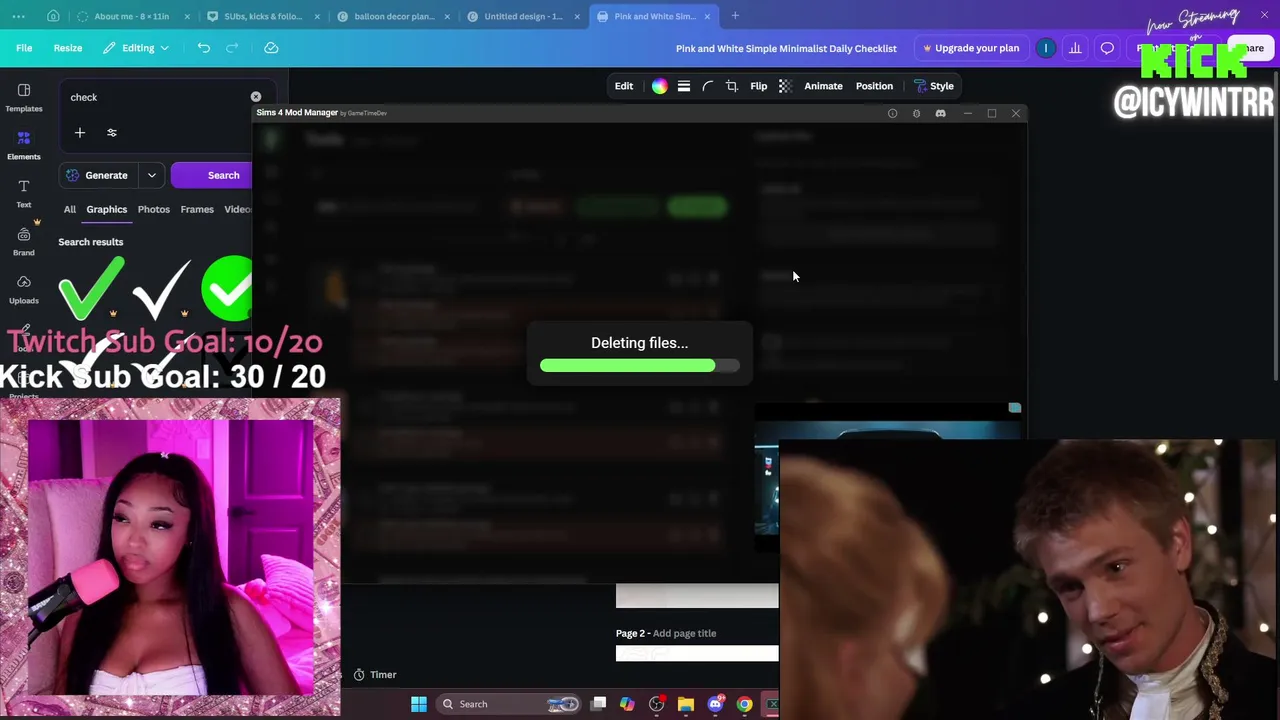Select the 'Pink and White Sim...' tab

click(653, 16)
